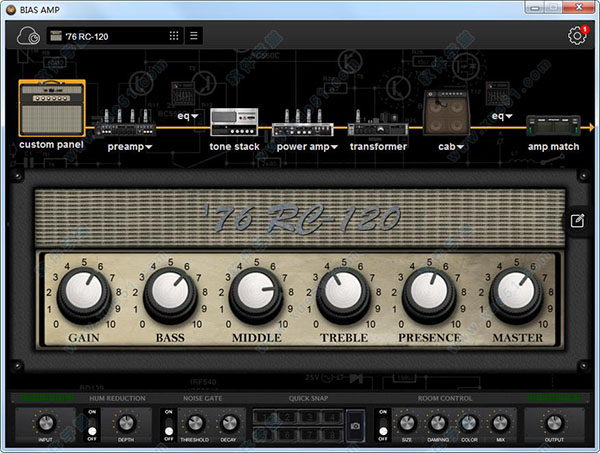Select Quick Snap slot 6
The width and height of the screenshot is (600, 453).
pos(287,434)
